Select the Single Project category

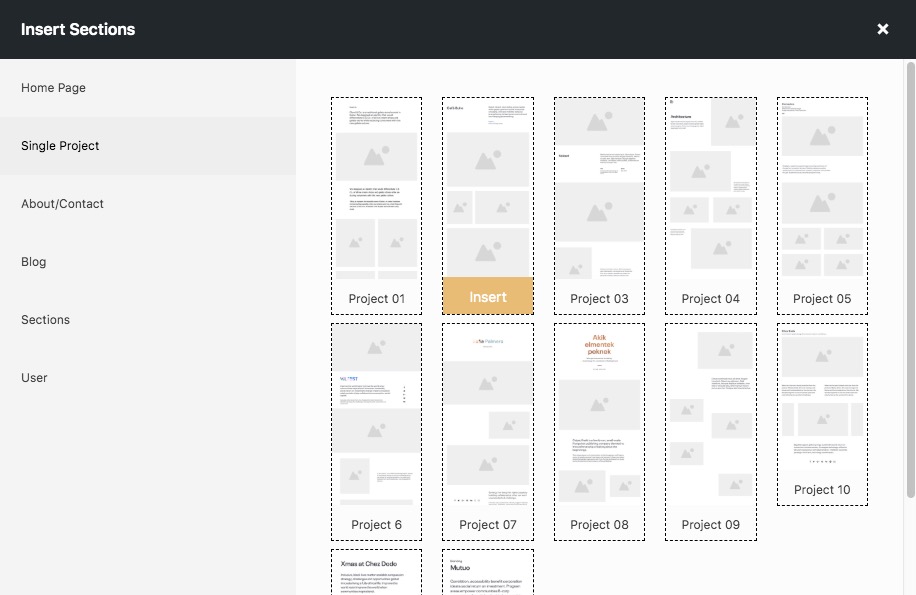148,145
